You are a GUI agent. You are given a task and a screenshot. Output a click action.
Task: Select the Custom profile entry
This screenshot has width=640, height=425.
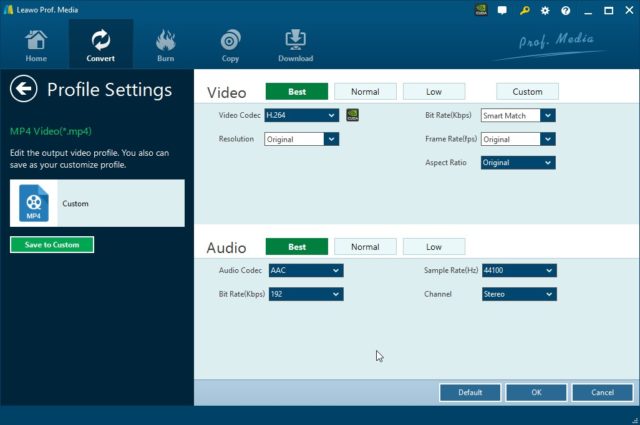97,203
